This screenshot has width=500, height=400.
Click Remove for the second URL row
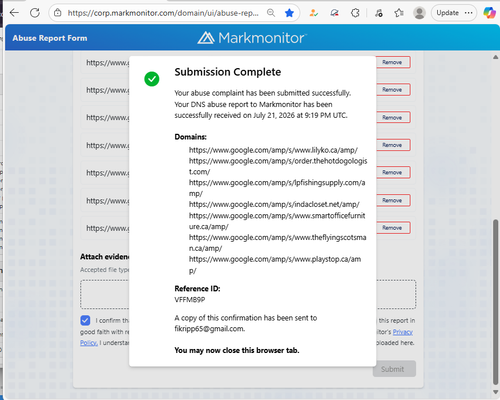392,90
